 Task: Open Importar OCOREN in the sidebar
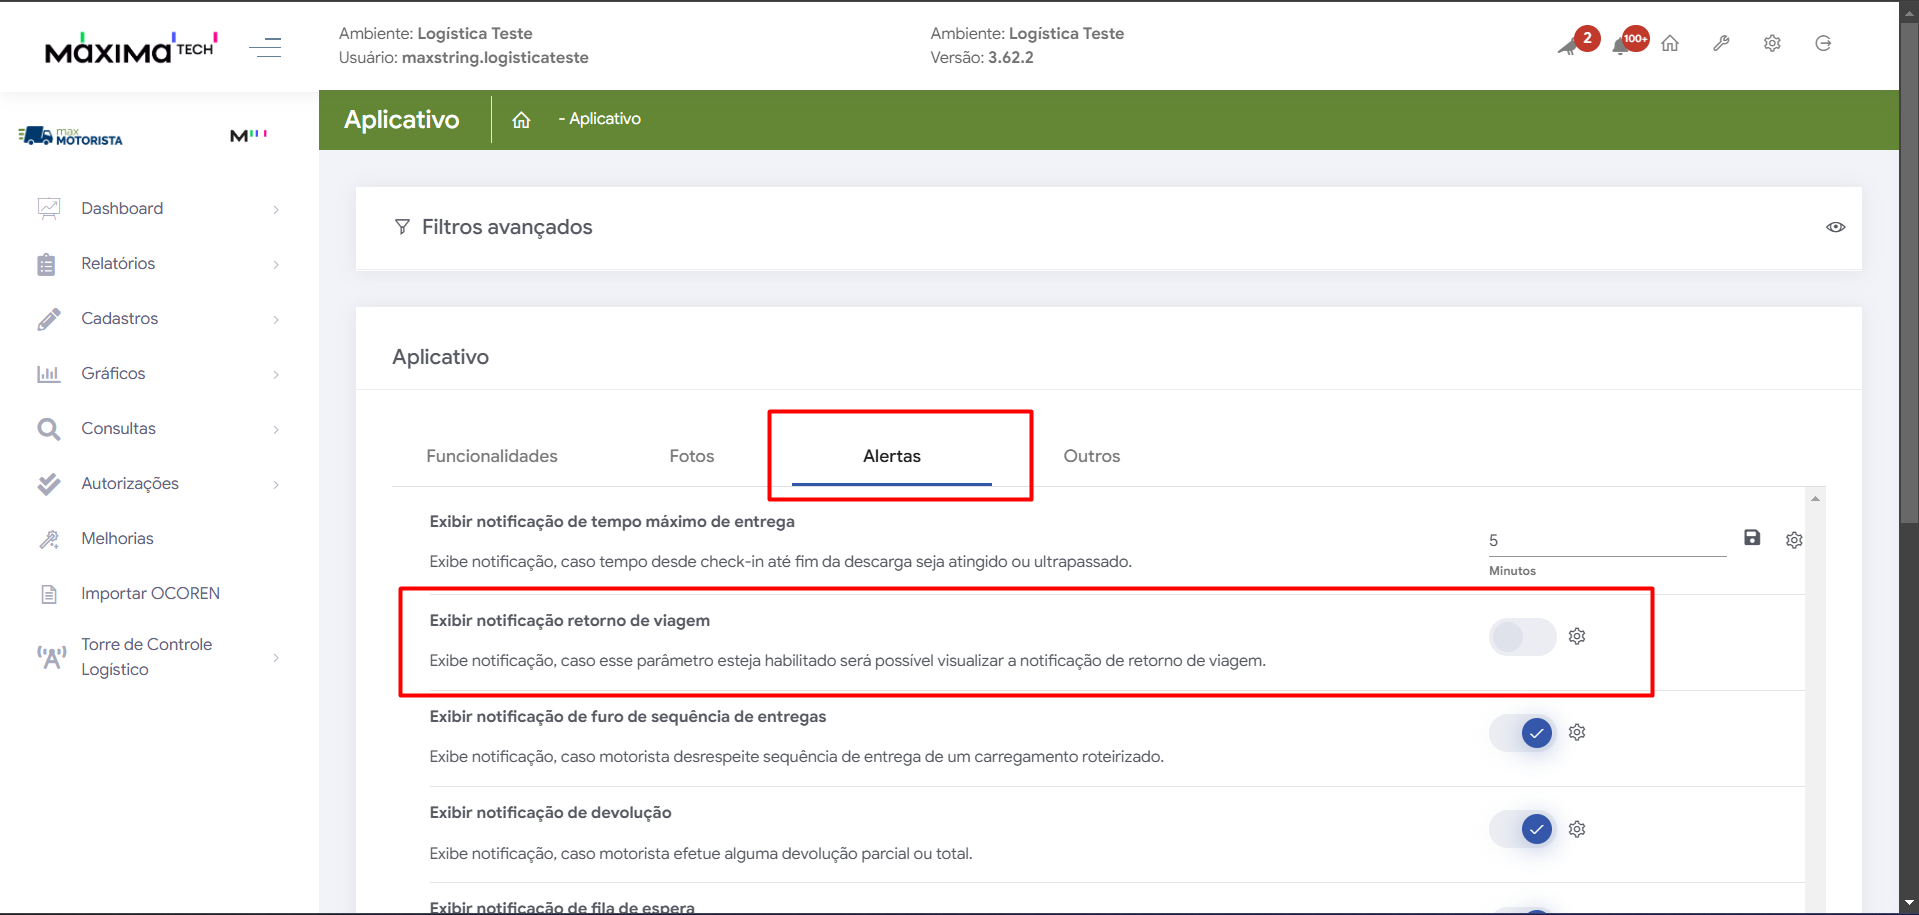click(x=150, y=593)
